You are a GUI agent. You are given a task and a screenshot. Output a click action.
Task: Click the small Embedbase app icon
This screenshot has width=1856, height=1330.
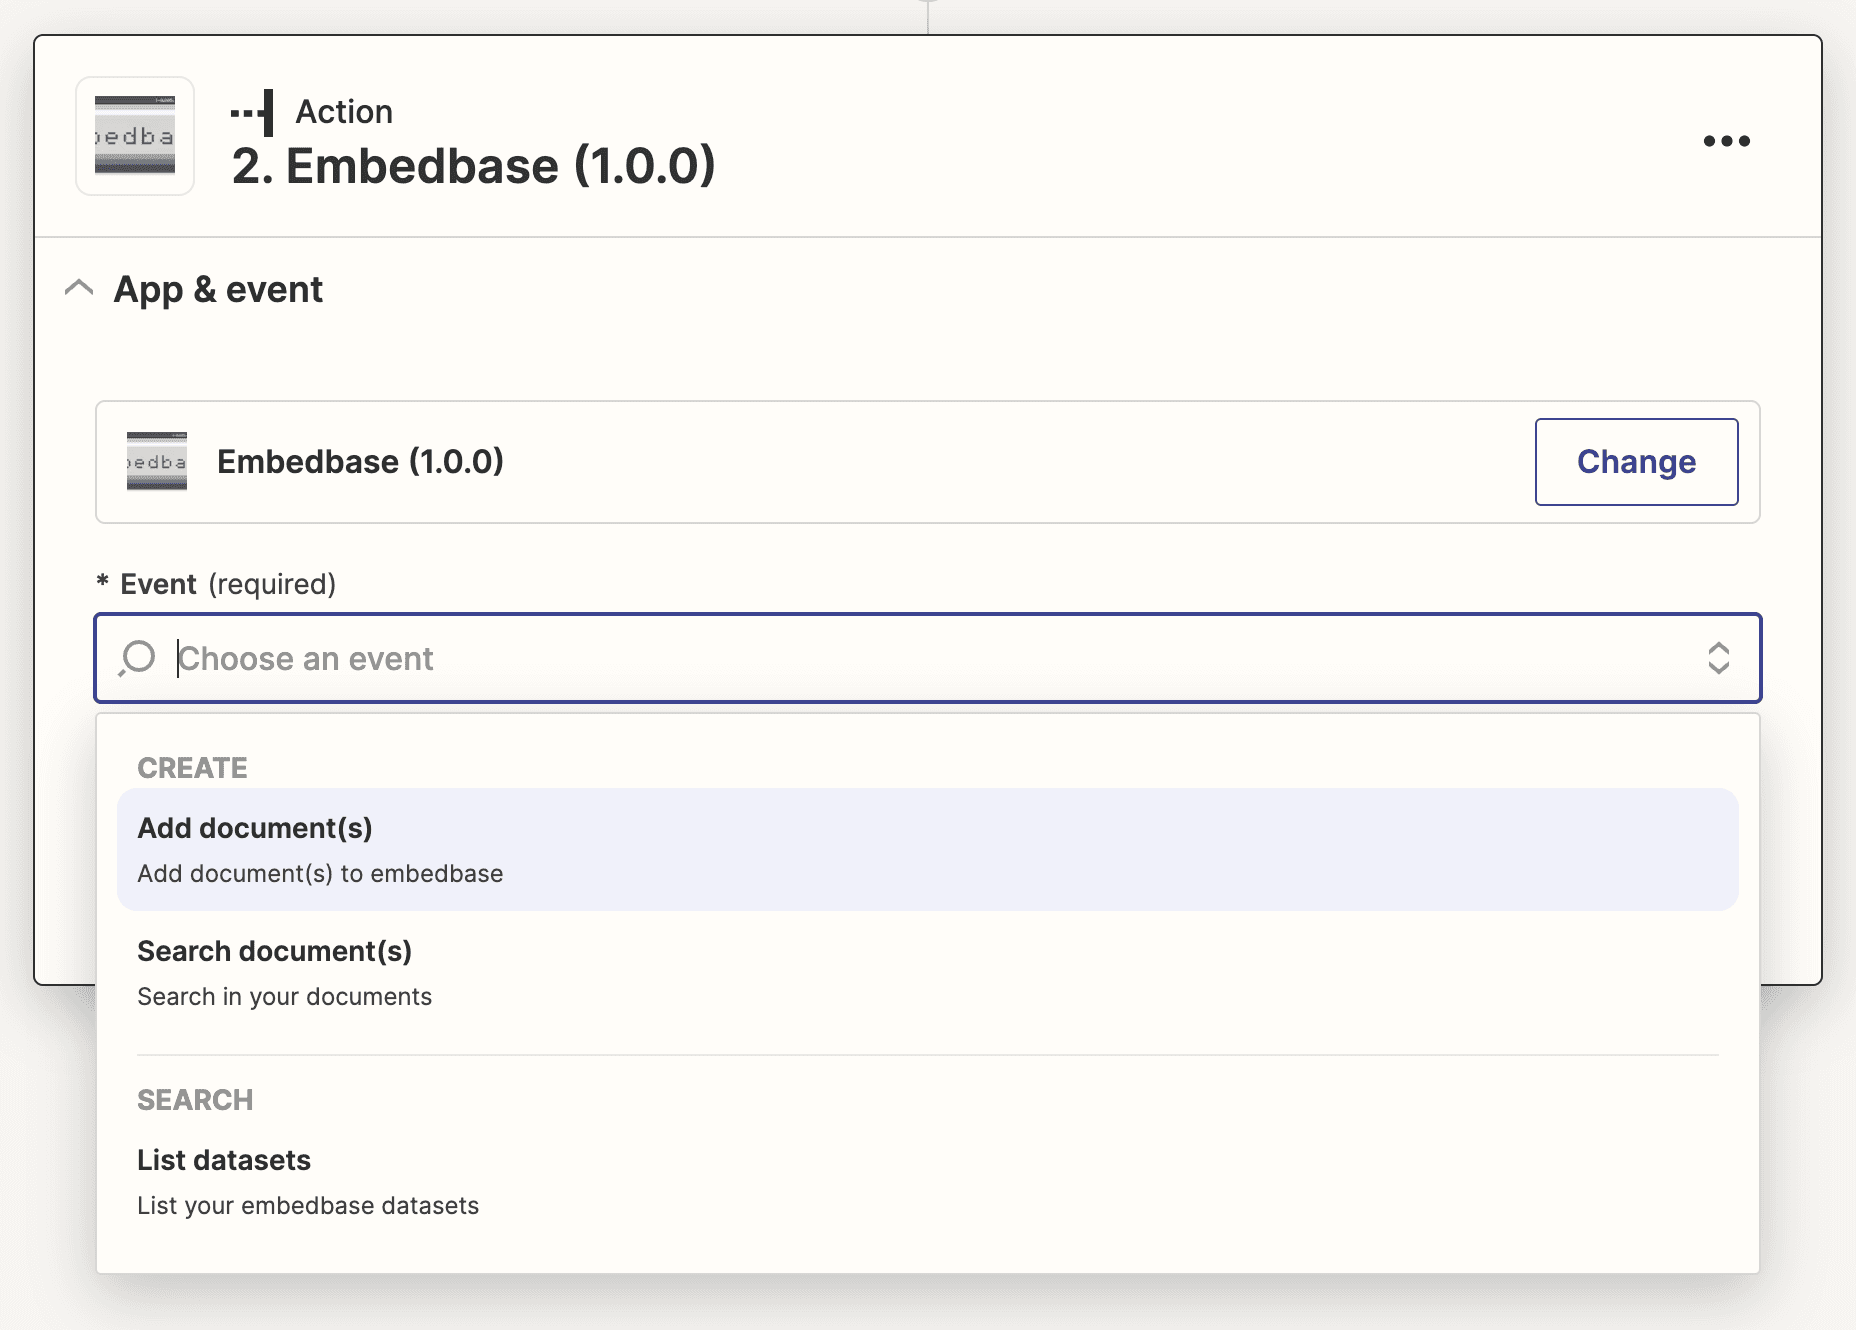tap(157, 462)
